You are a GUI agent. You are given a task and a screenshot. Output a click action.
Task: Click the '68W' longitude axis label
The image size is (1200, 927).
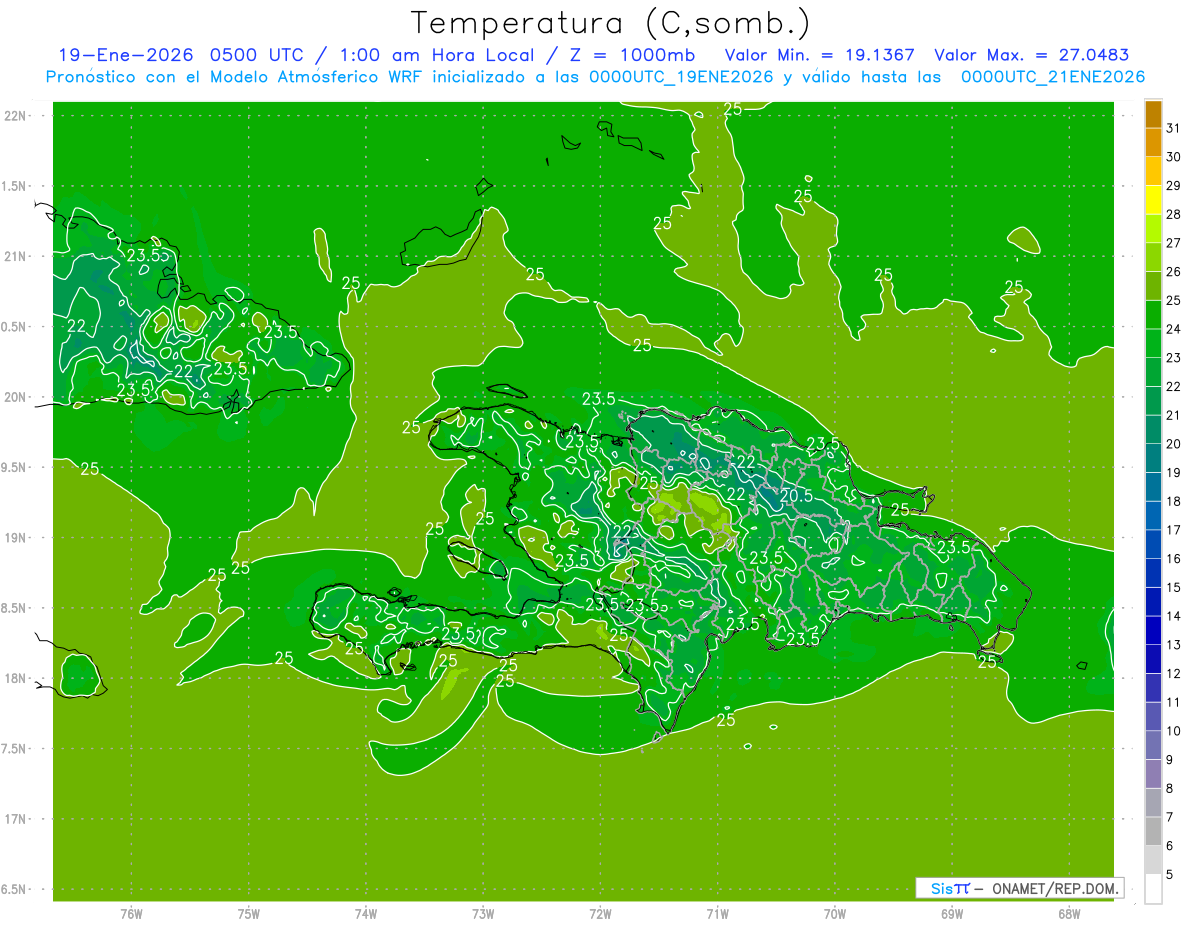1068,913
